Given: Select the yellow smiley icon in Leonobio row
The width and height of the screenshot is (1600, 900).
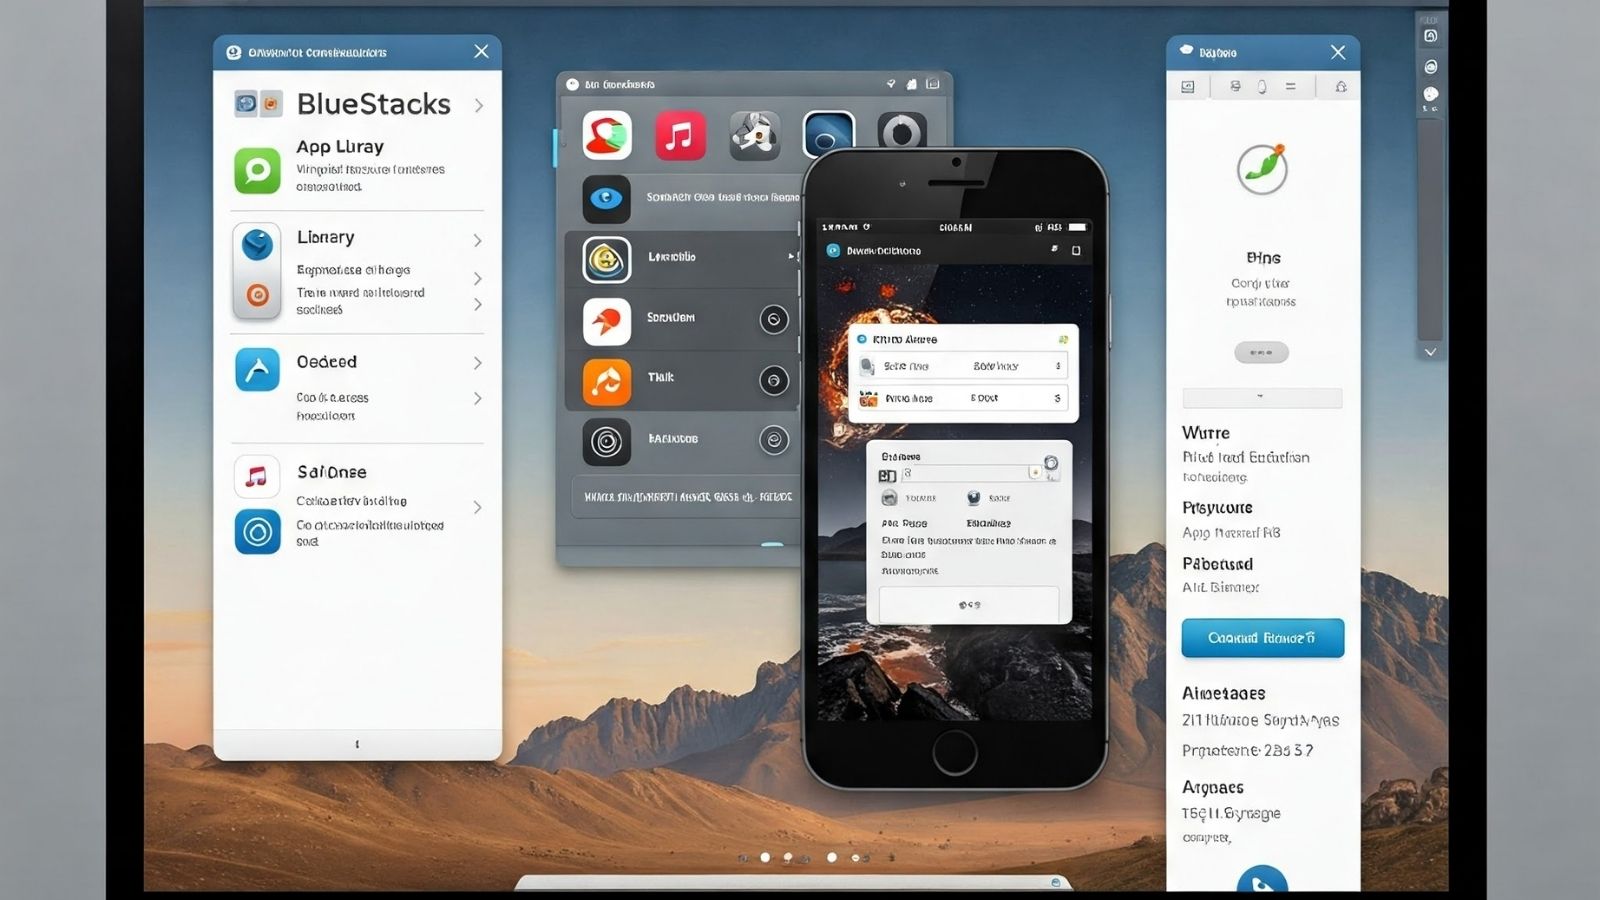Looking at the screenshot, I should [606, 260].
